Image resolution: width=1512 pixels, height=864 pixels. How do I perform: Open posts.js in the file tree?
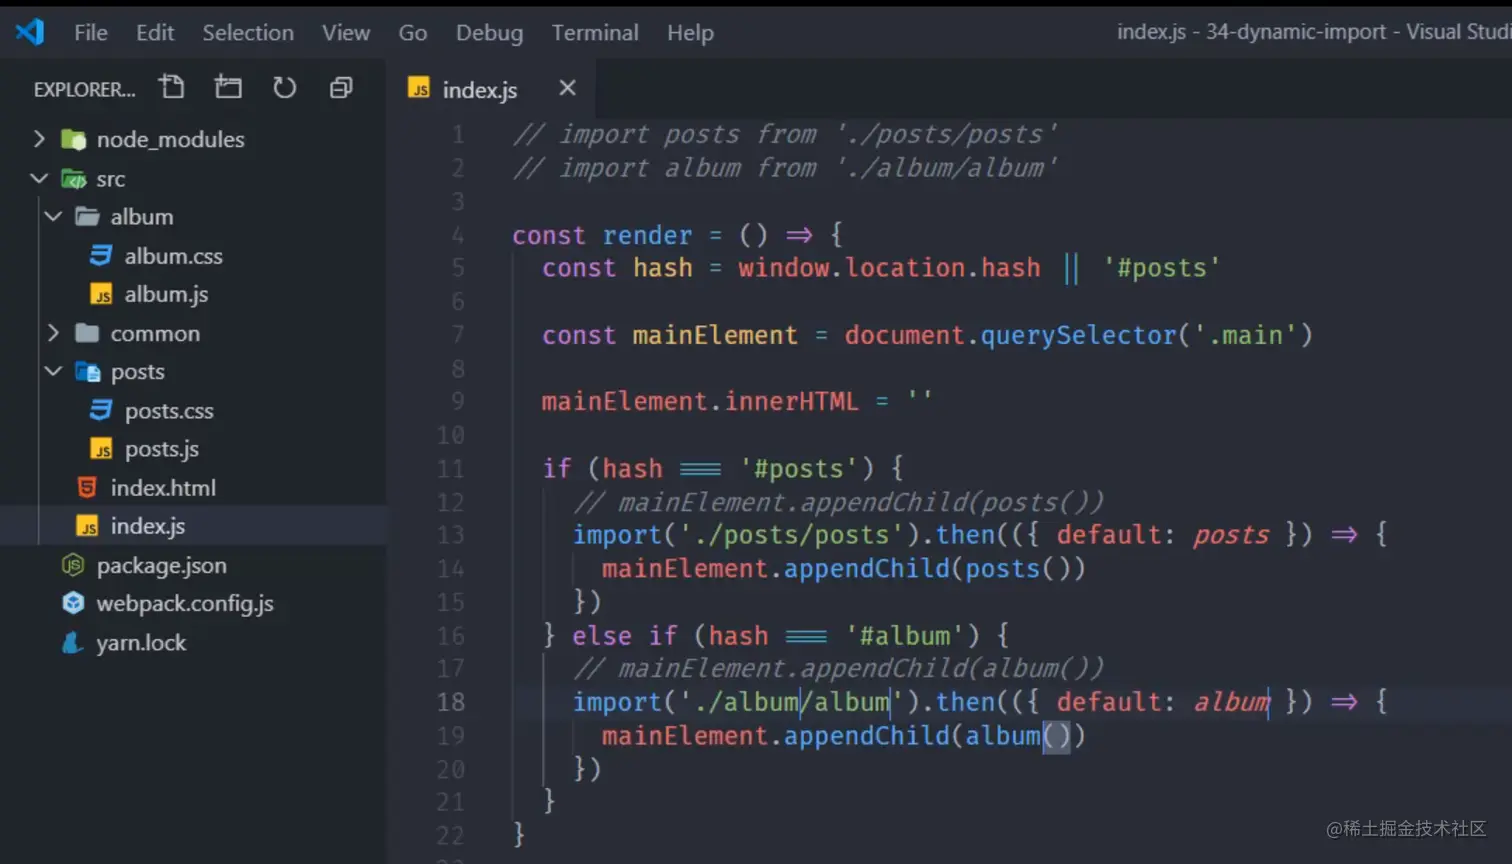pyautogui.click(x=161, y=449)
